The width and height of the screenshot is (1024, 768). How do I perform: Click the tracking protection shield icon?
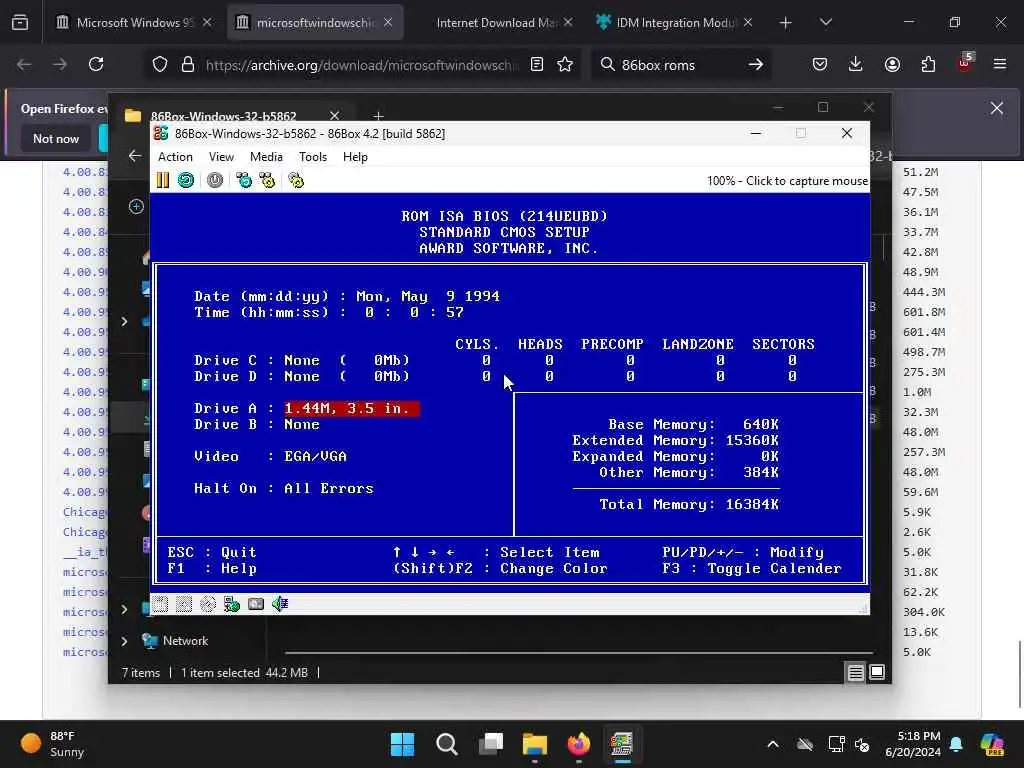160,65
